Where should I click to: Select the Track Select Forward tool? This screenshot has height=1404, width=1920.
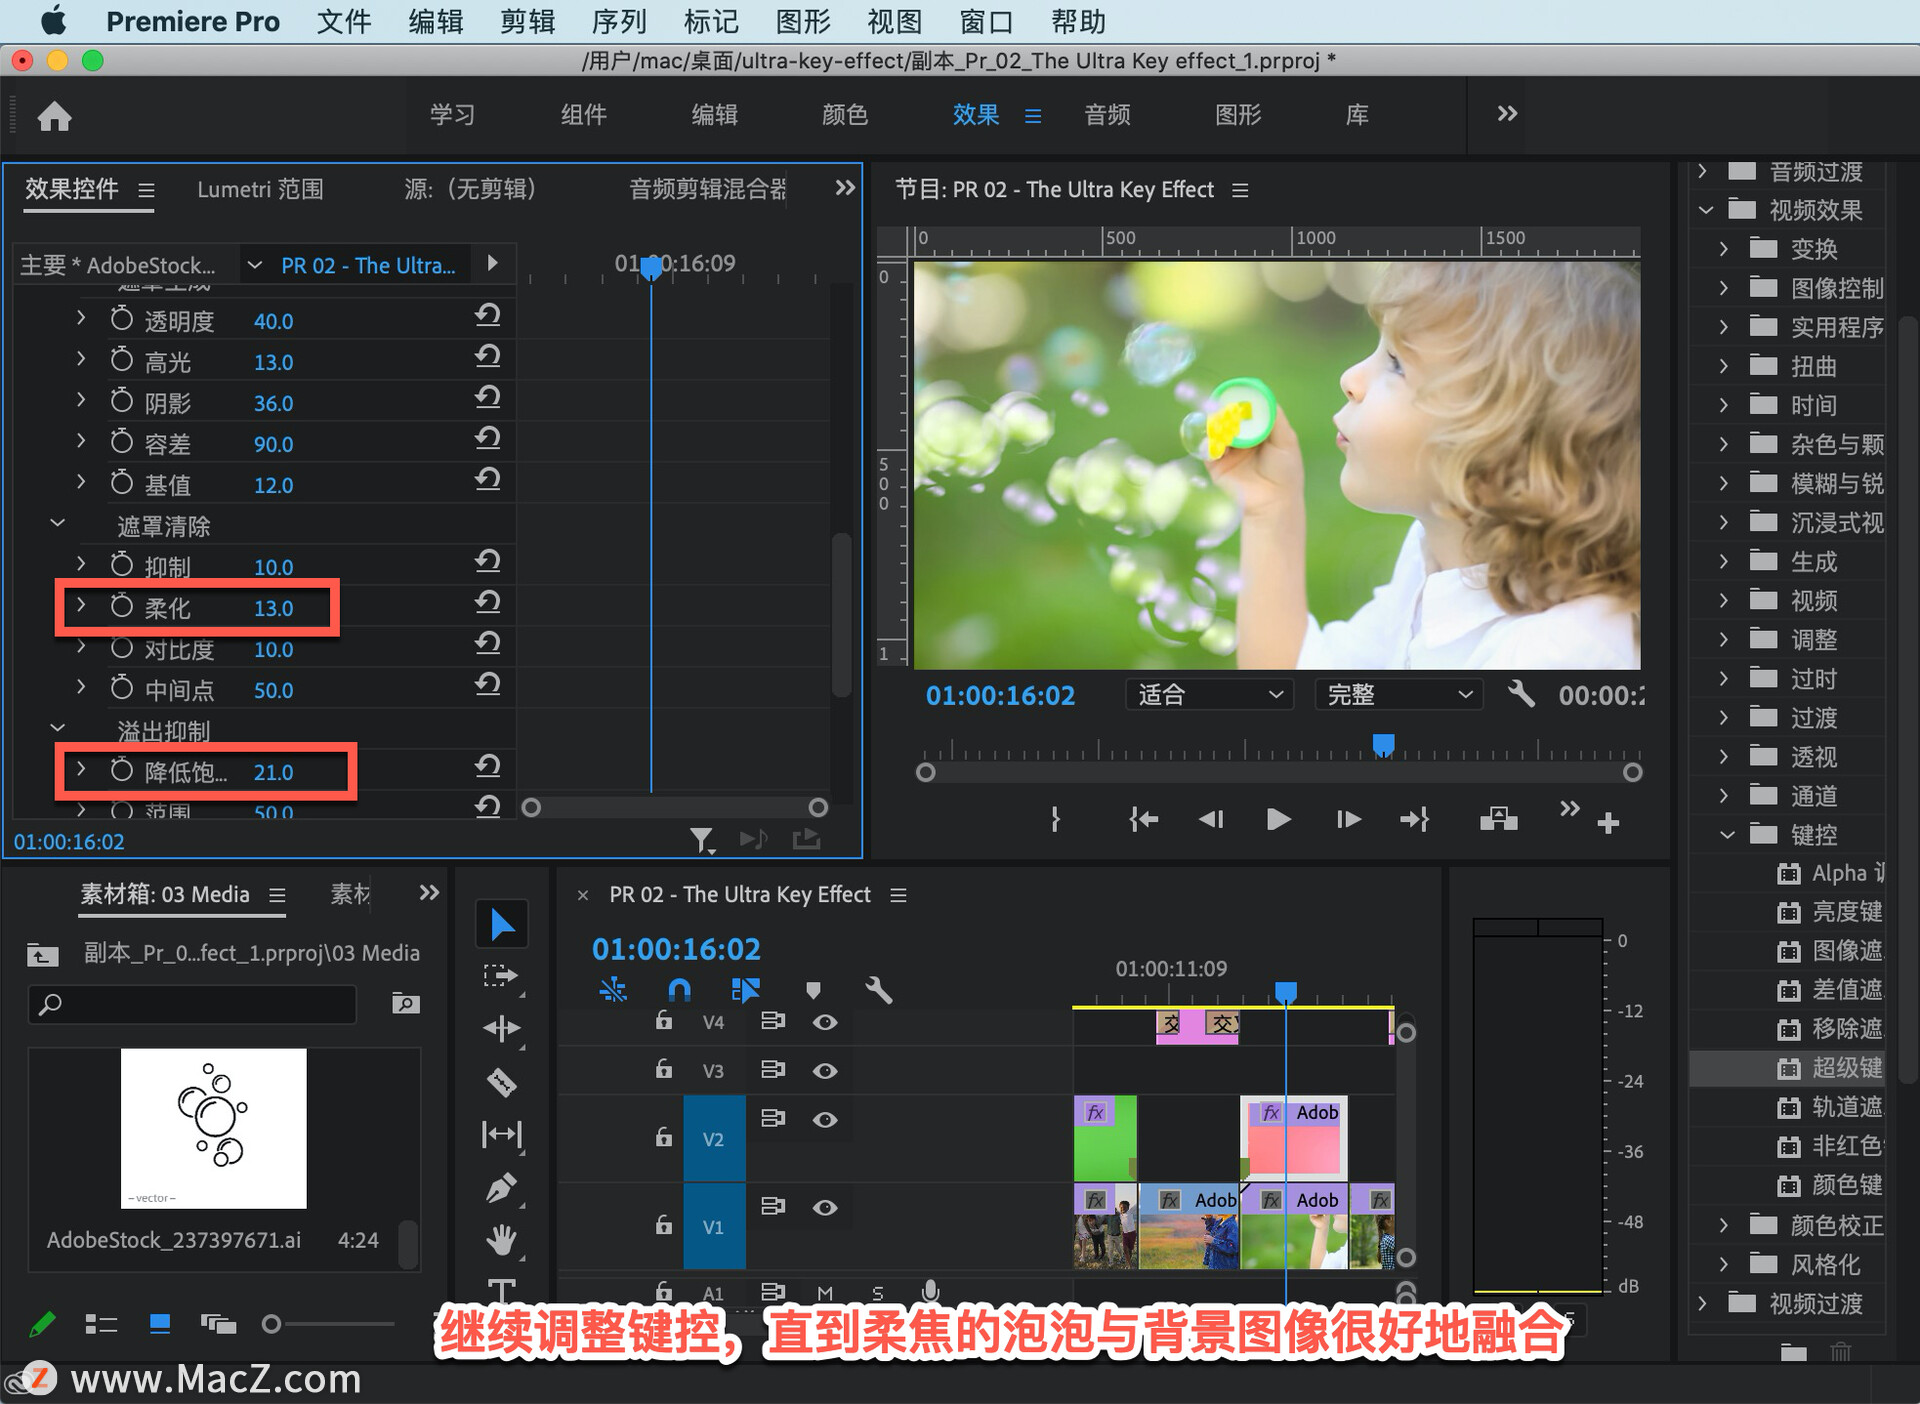[501, 976]
